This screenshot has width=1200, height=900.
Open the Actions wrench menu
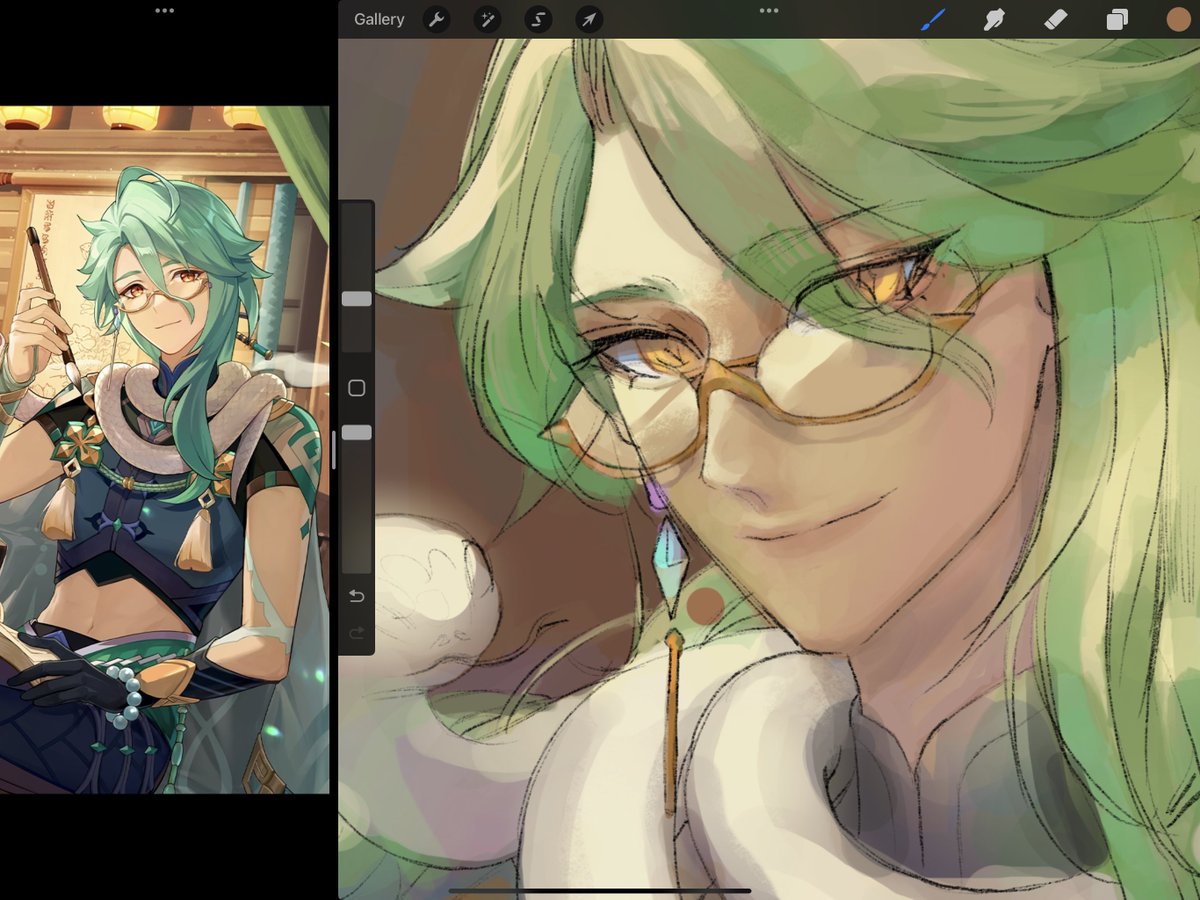[436, 19]
